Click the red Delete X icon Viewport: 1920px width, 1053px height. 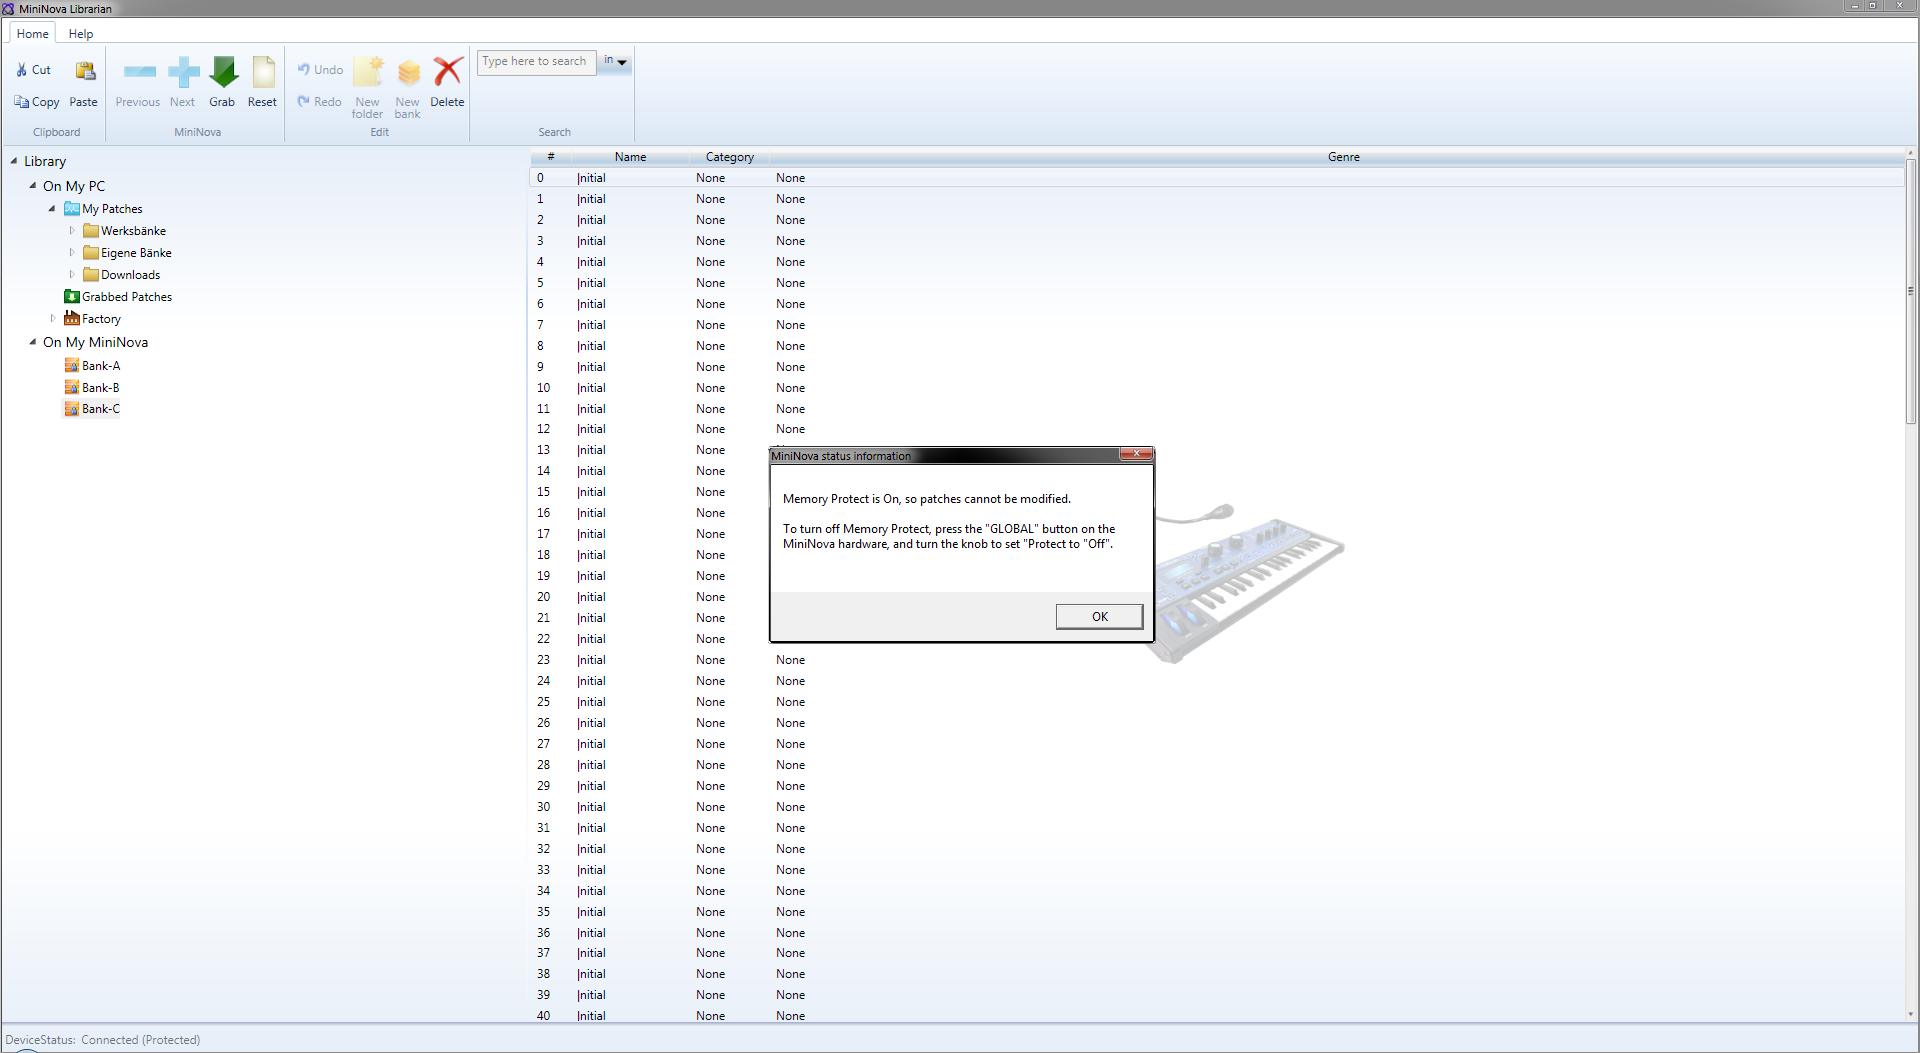[x=448, y=71]
